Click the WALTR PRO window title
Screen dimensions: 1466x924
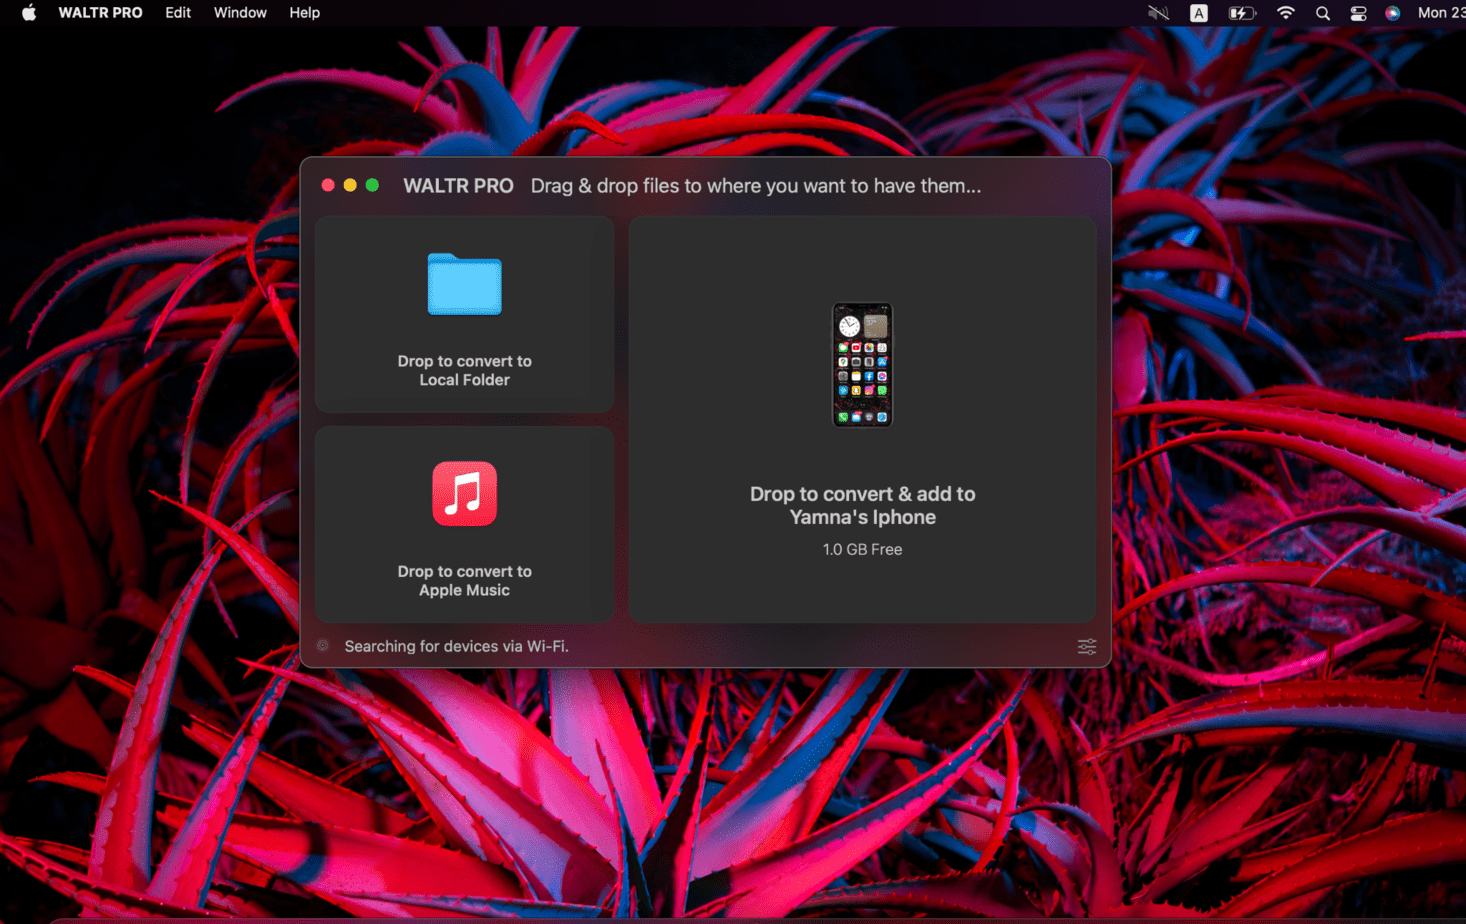458,186
